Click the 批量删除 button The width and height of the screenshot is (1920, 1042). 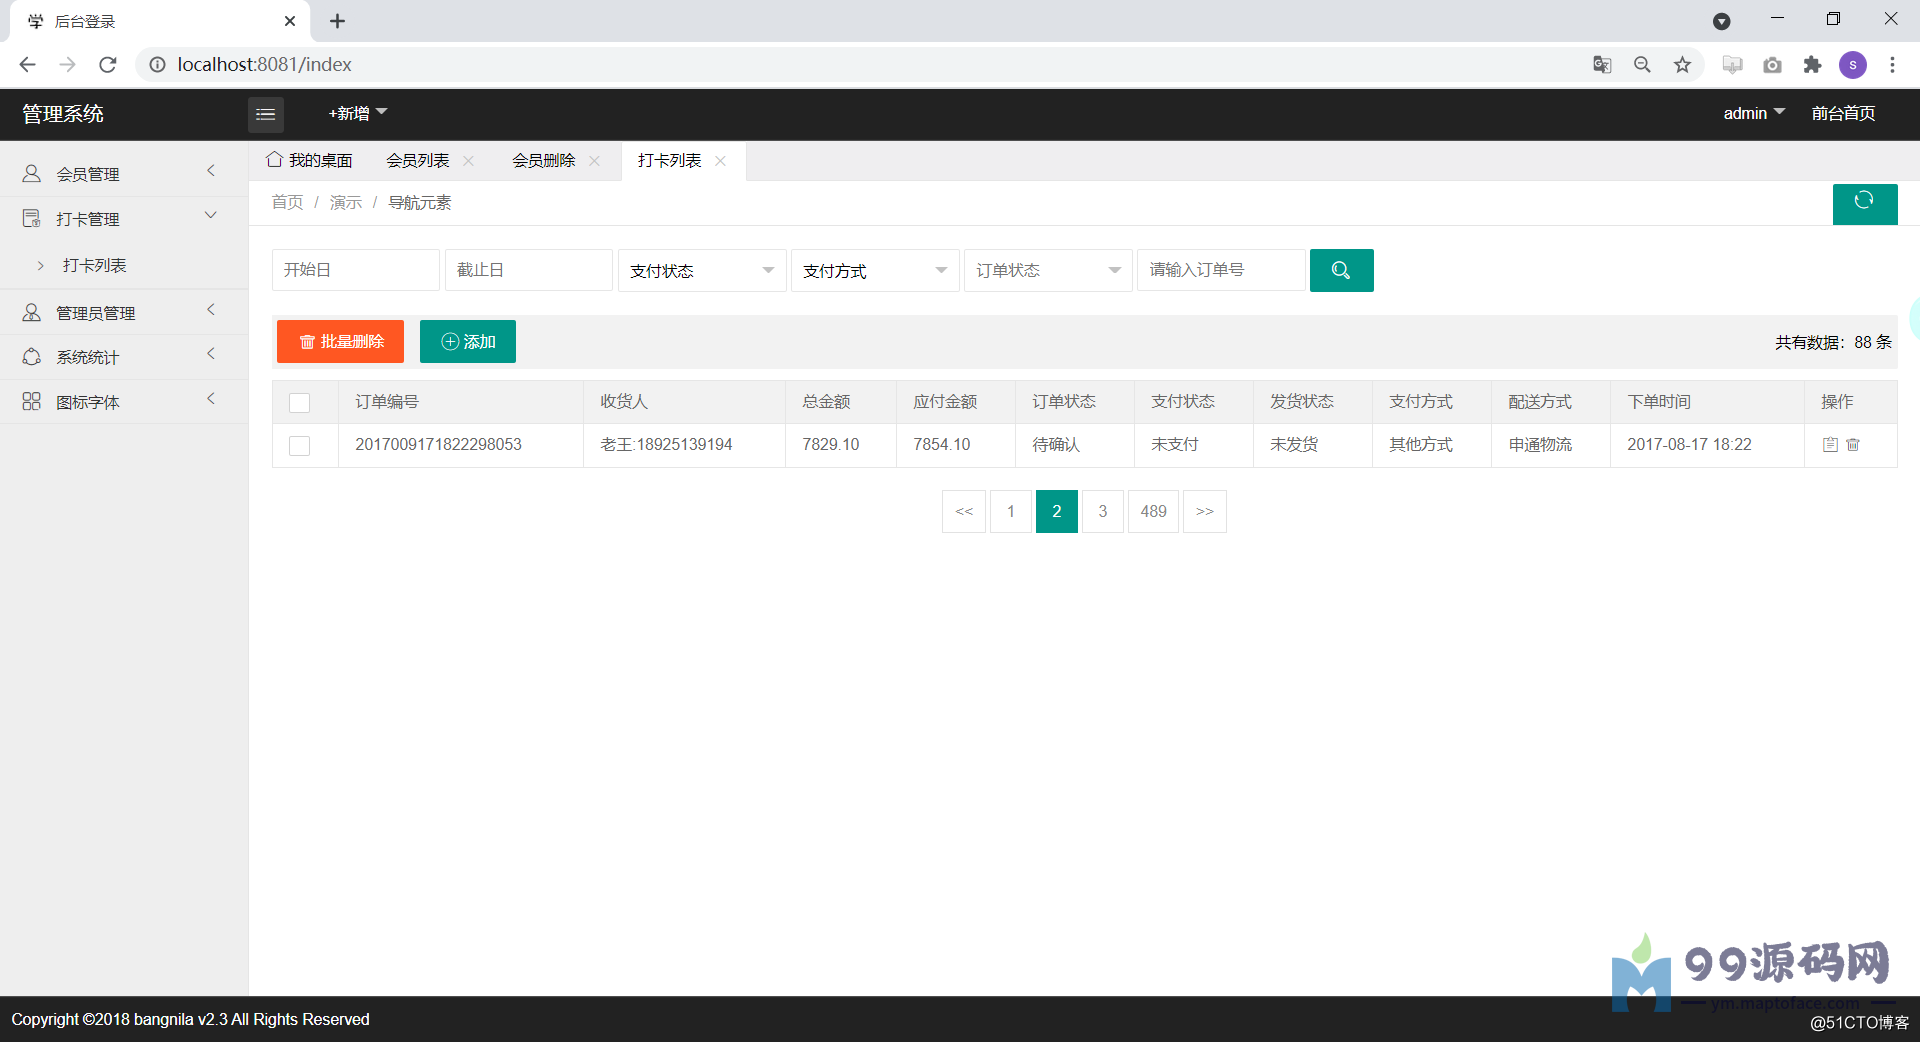[x=340, y=342]
